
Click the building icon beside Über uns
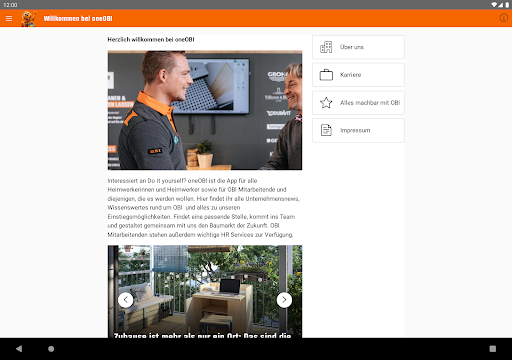326,47
